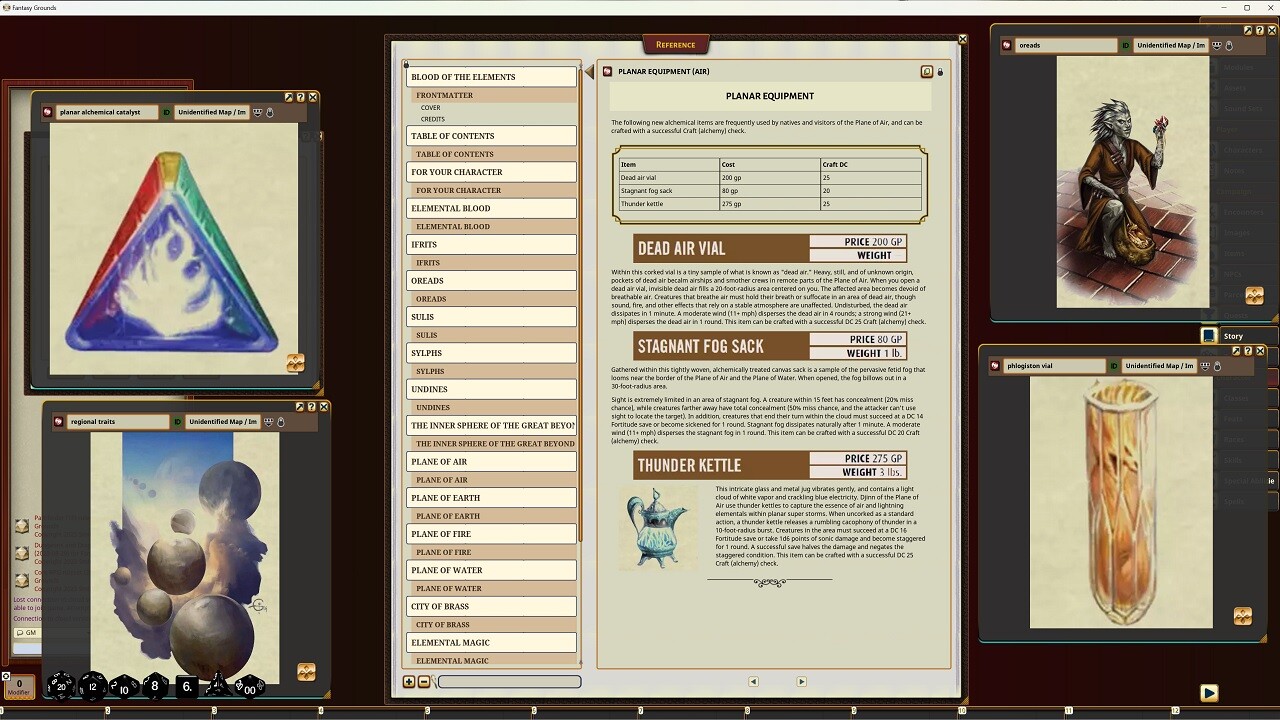The height and width of the screenshot is (720, 1280).
Task: Expand the PLANE OF FIRE section in the reference index
Action: tap(491, 533)
